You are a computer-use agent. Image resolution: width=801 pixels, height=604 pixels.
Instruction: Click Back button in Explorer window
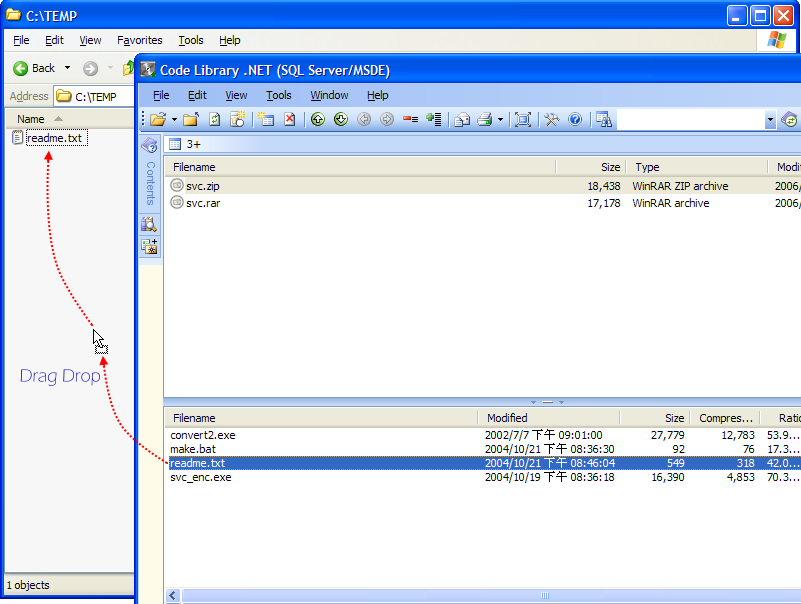34,68
